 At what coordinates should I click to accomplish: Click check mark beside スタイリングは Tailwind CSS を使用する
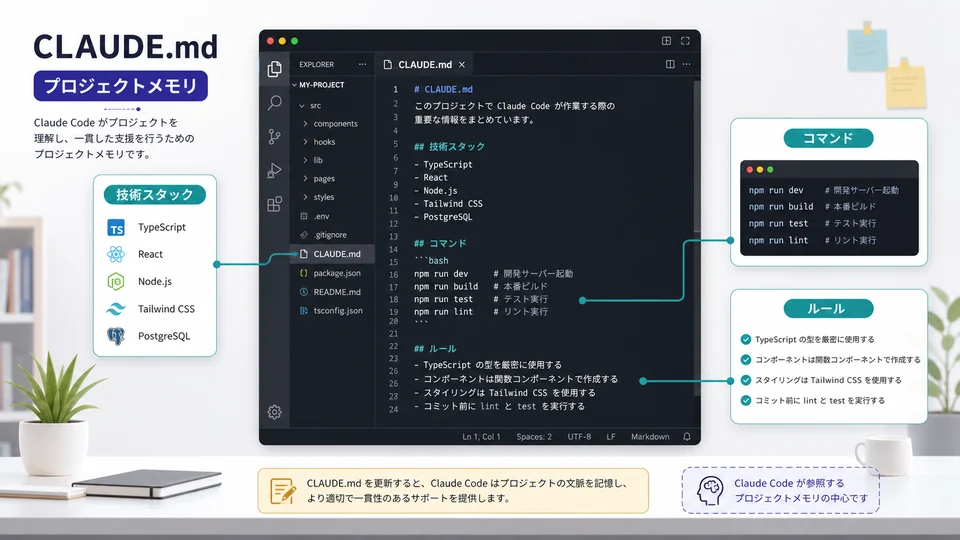[x=746, y=380]
